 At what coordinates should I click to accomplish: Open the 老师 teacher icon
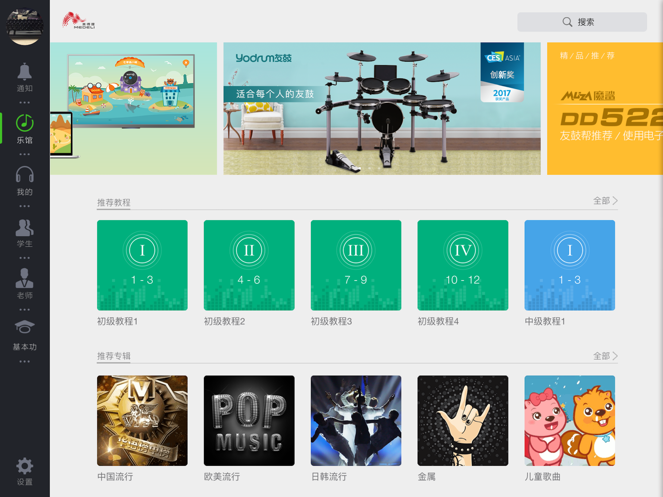(x=25, y=278)
